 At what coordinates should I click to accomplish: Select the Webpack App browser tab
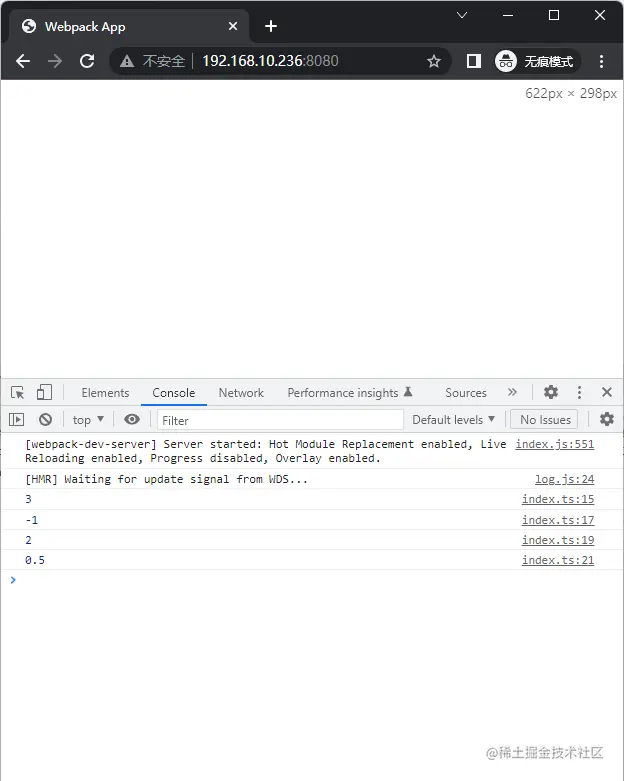click(x=129, y=26)
